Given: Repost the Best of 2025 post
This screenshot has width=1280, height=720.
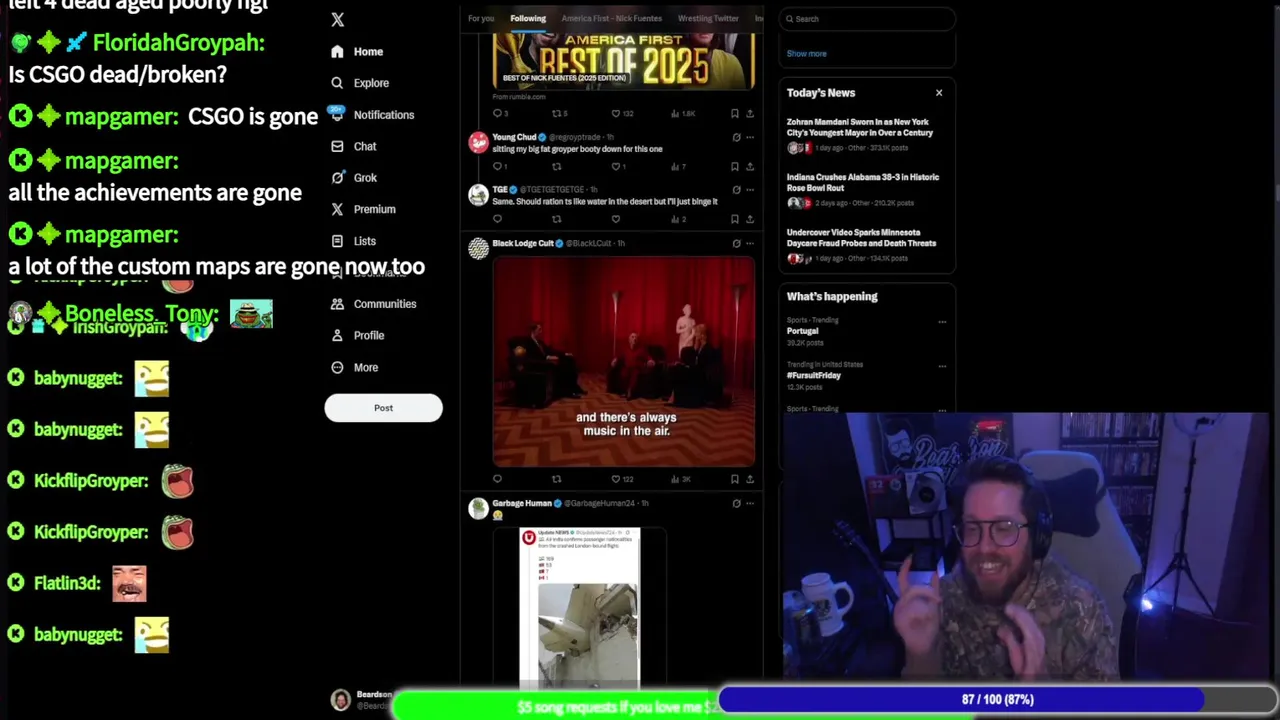Looking at the screenshot, I should pos(558,114).
